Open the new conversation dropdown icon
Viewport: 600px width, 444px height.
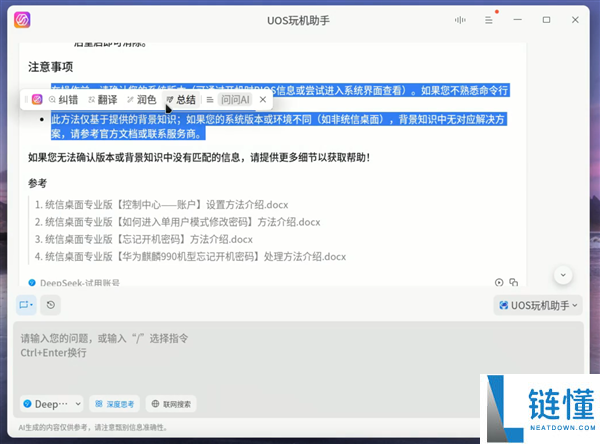point(26,305)
